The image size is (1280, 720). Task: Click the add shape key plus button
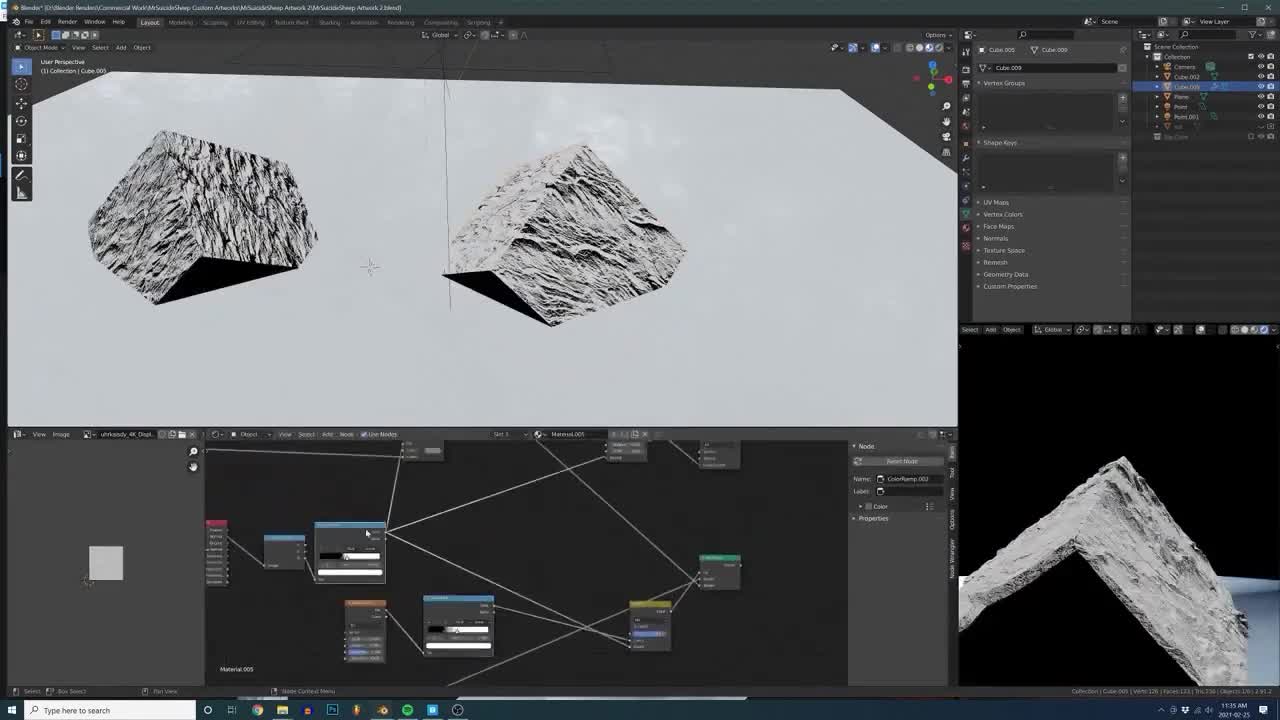[1122, 158]
